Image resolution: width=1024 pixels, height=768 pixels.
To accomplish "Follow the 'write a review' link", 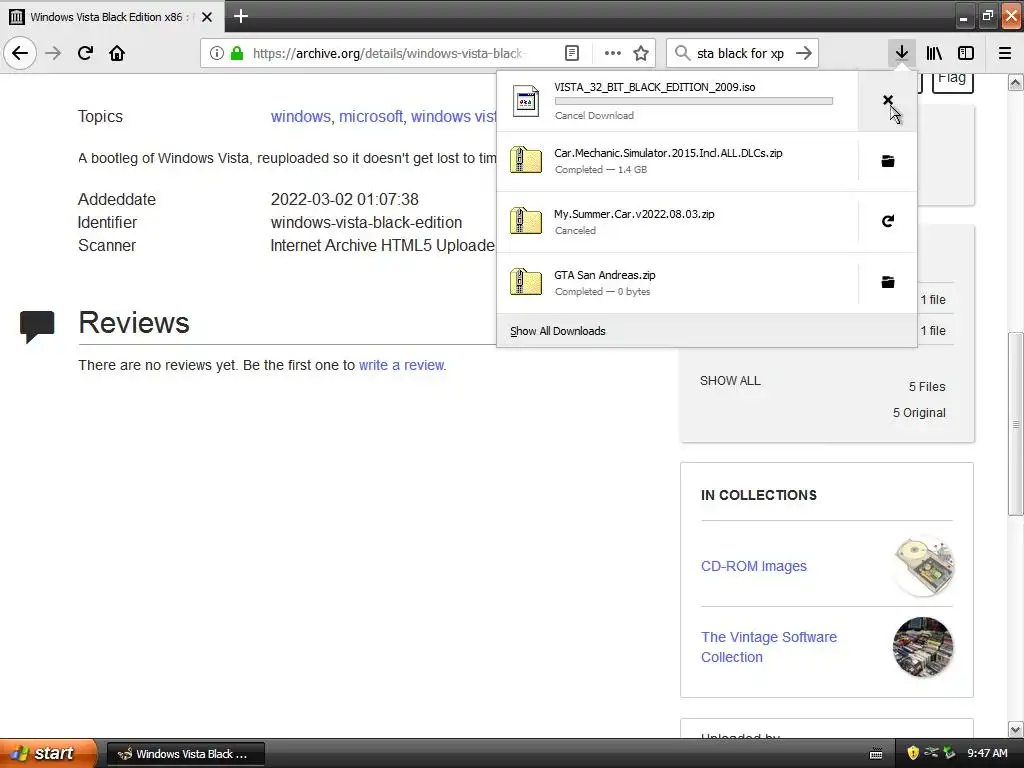I will point(401,365).
